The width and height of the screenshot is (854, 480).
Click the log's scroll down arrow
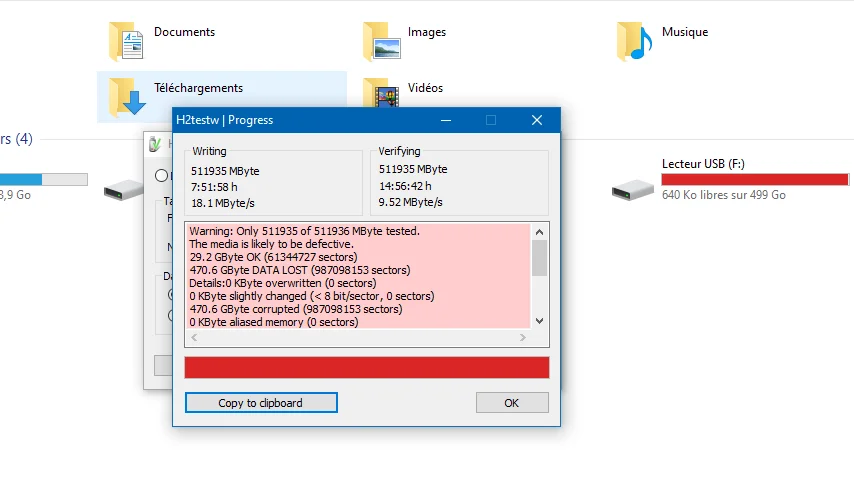coord(539,321)
